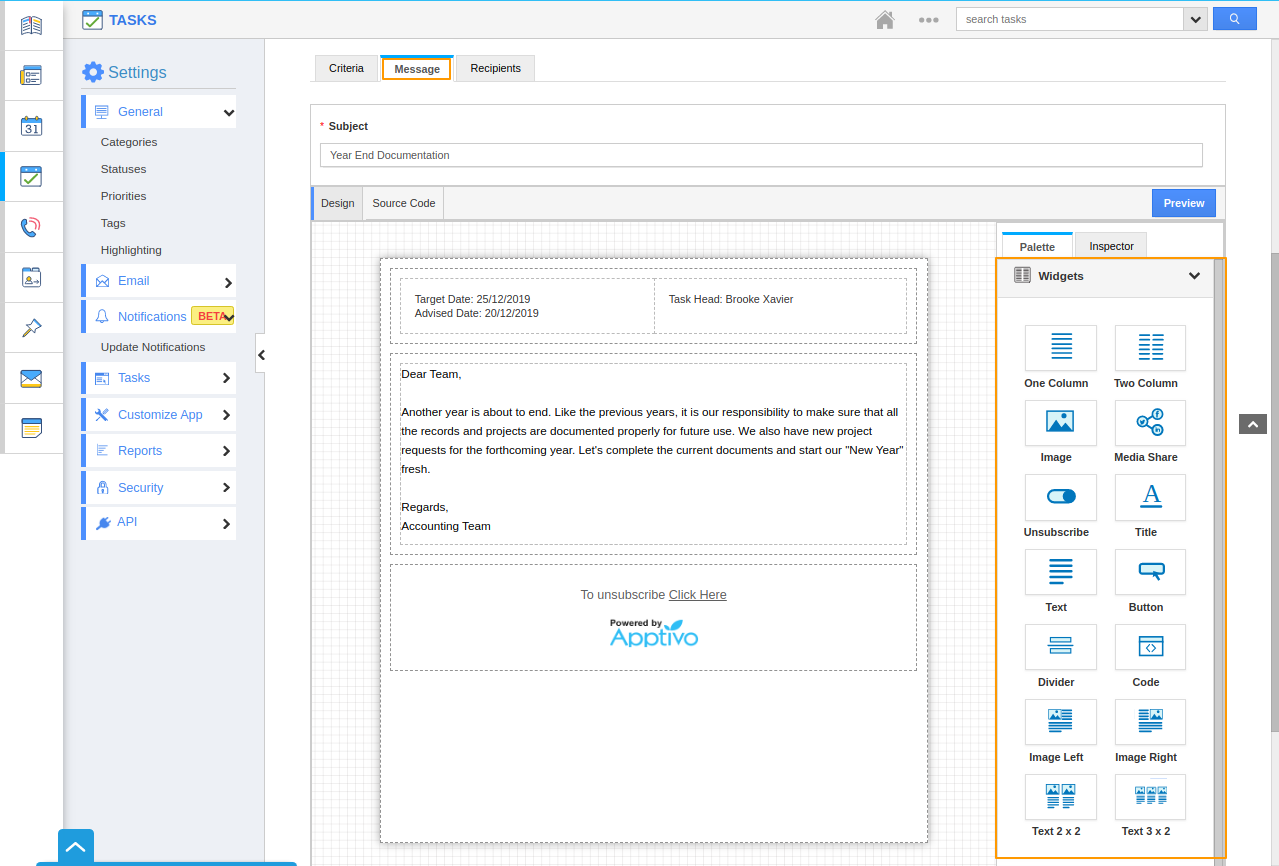Choose the Code widget icon
1279x866 pixels.
click(x=1150, y=647)
